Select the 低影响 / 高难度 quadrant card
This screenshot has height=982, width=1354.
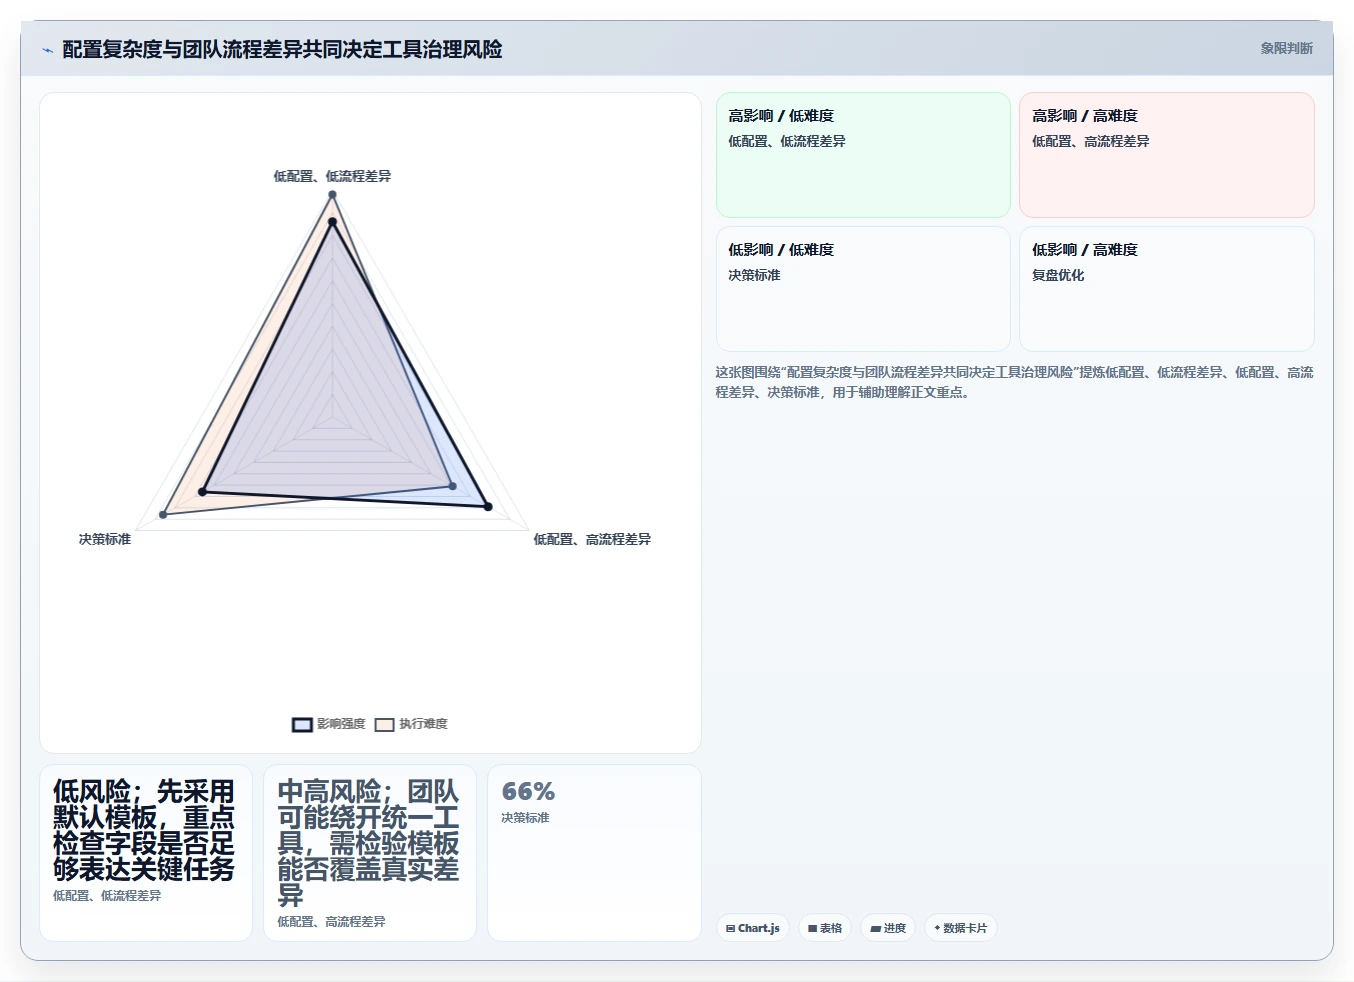(1167, 289)
